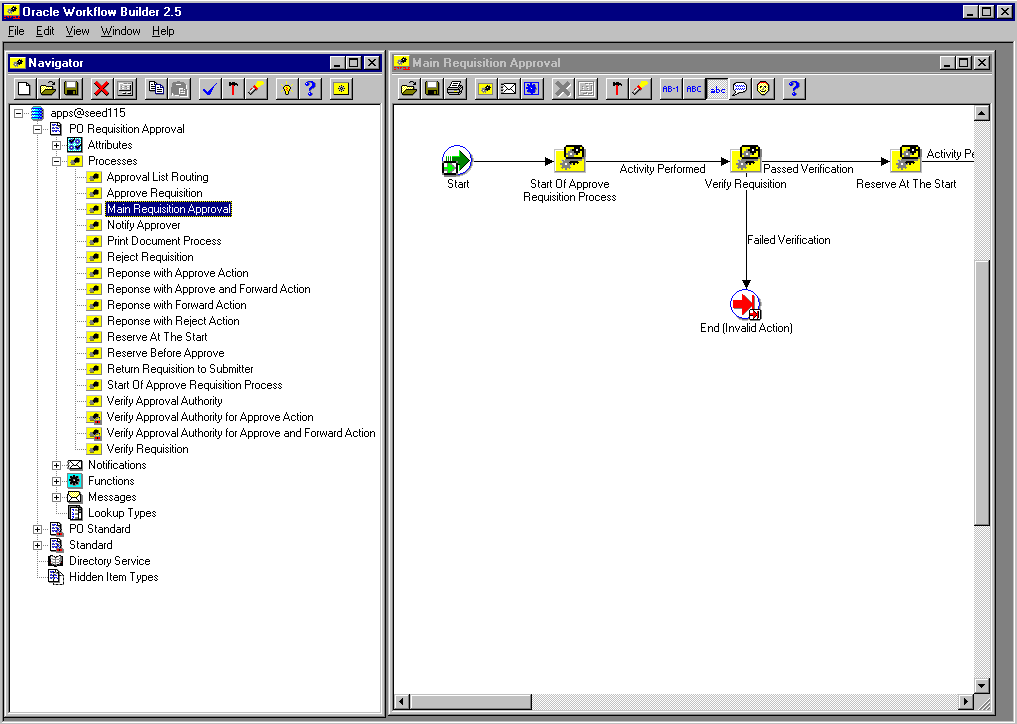Open the Edit menu

click(x=45, y=31)
